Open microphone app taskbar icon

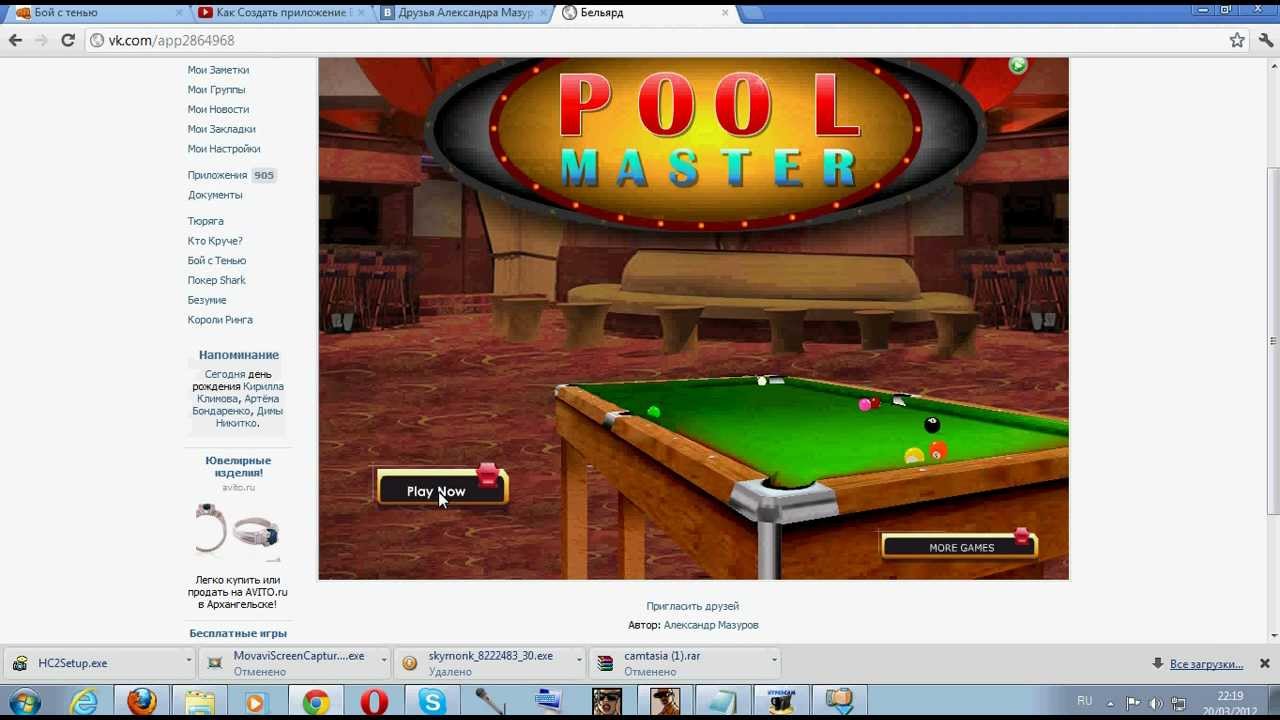pos(490,702)
